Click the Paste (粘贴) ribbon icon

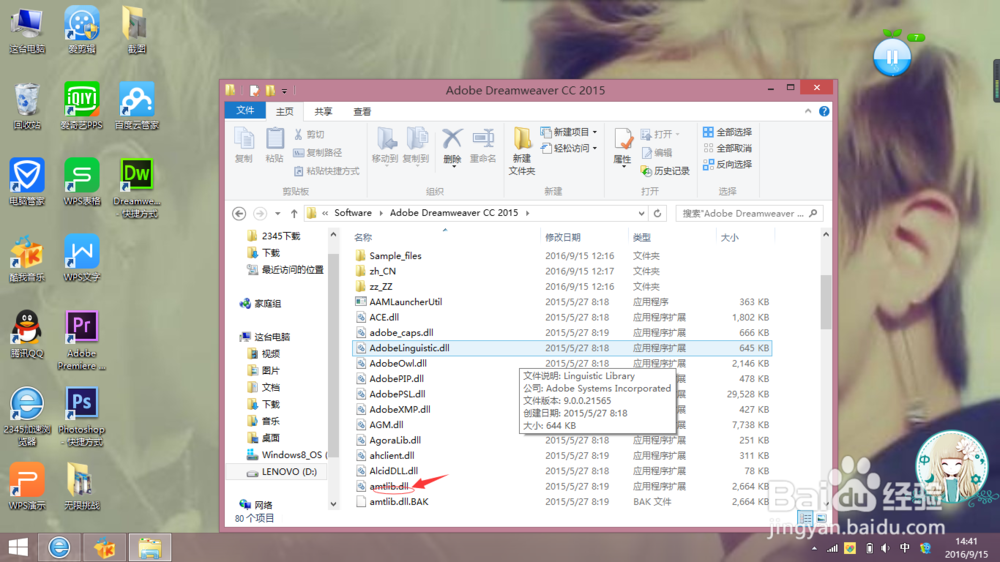(274, 145)
